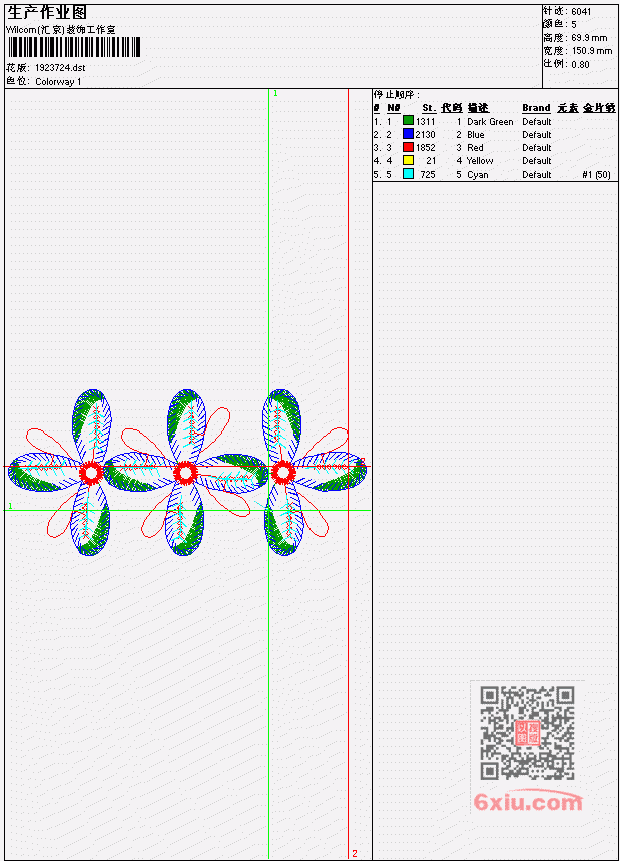Select the stitch count value '6041'
This screenshot has height=861, width=620.
(581, 12)
